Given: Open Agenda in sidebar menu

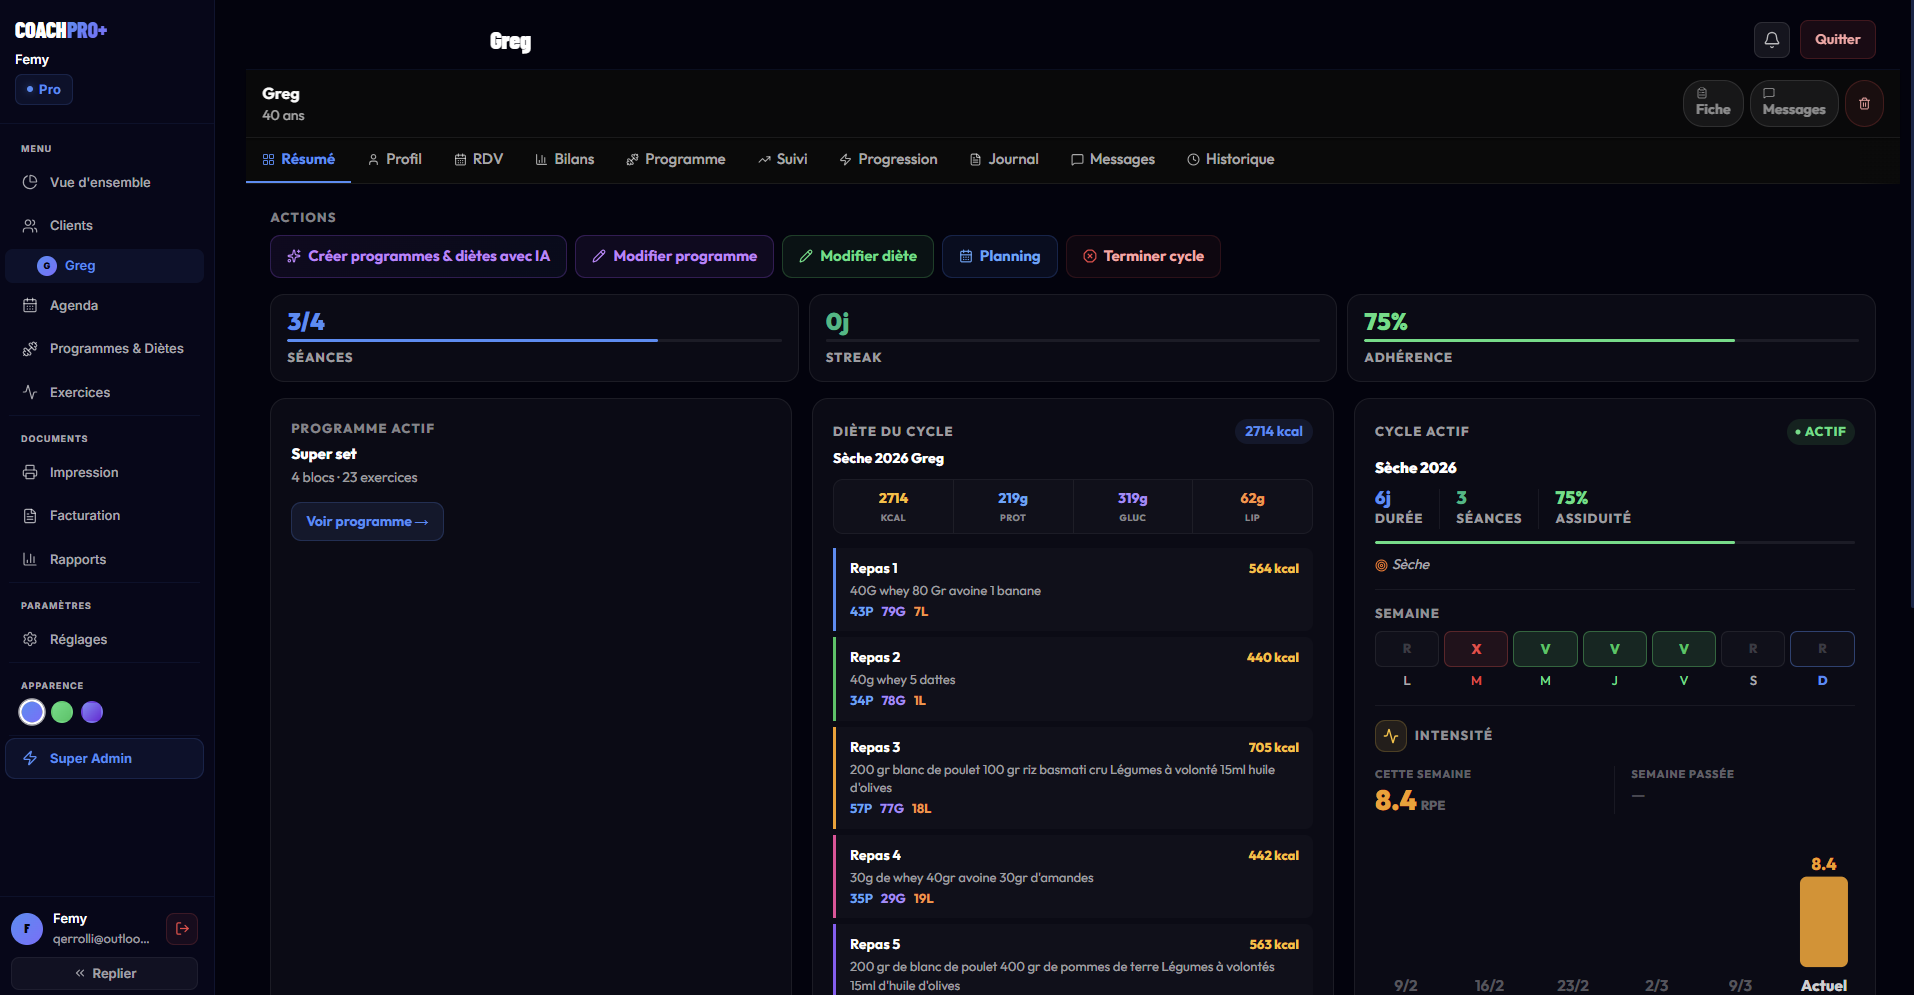Looking at the screenshot, I should (x=104, y=306).
